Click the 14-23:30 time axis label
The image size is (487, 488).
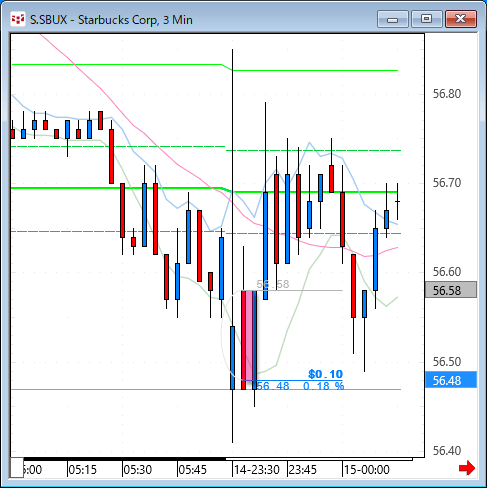257,470
